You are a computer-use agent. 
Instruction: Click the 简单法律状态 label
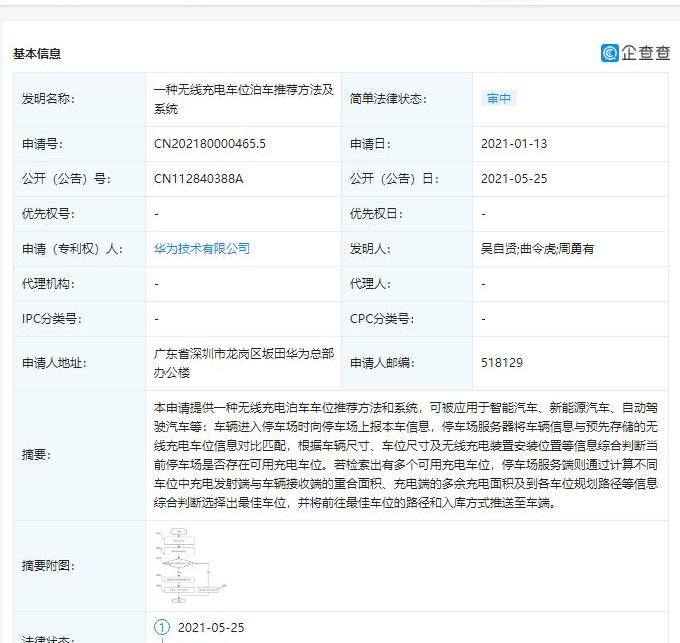(x=388, y=98)
